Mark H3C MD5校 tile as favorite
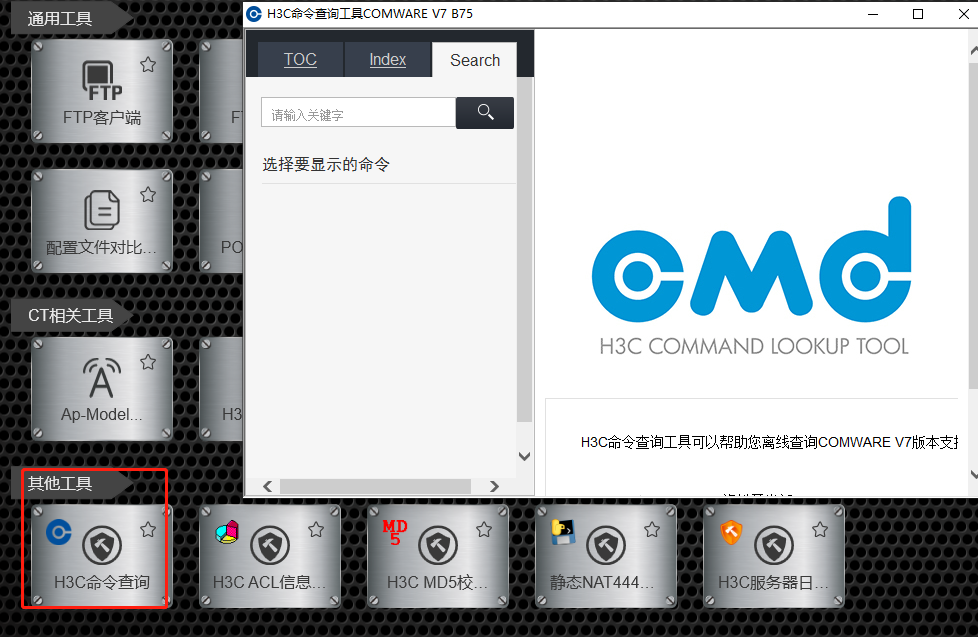The width and height of the screenshot is (978, 637). tap(484, 530)
